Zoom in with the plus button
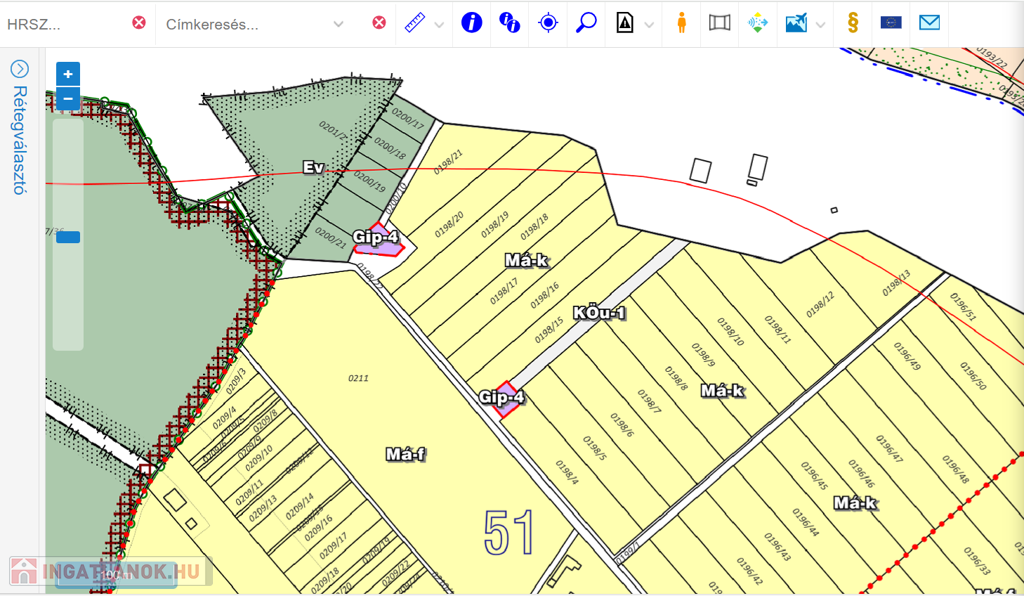Image resolution: width=1024 pixels, height=596 pixels. tap(68, 74)
